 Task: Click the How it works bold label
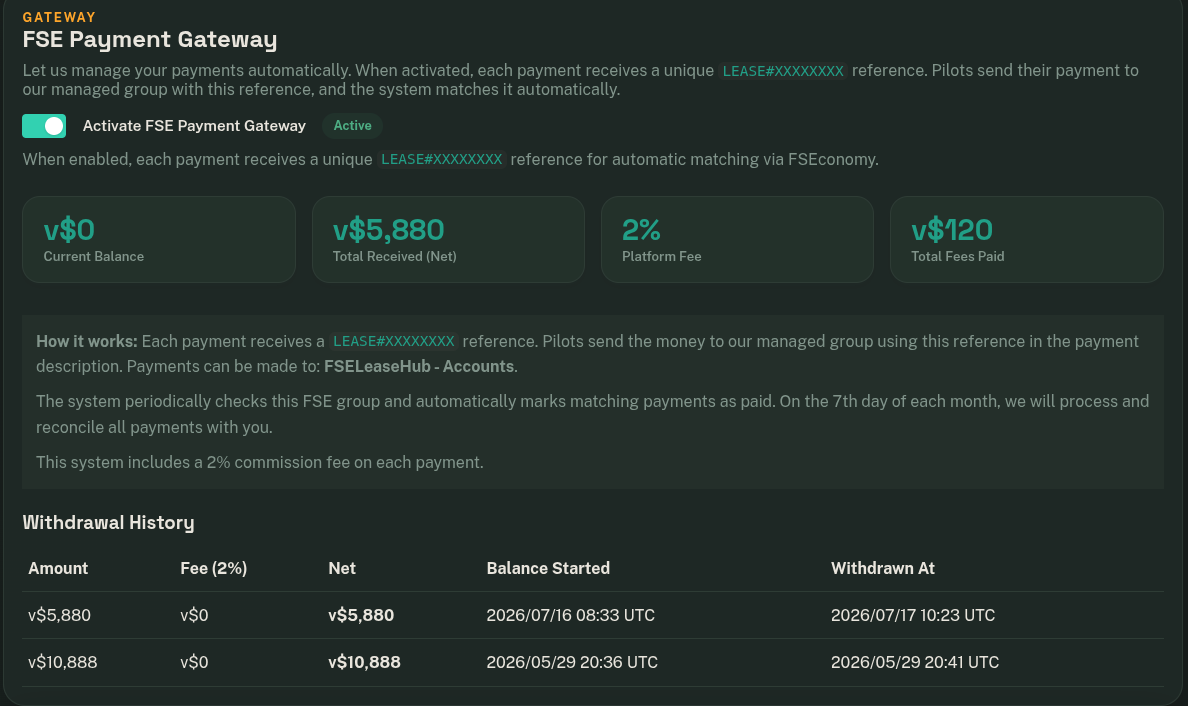click(x=86, y=342)
